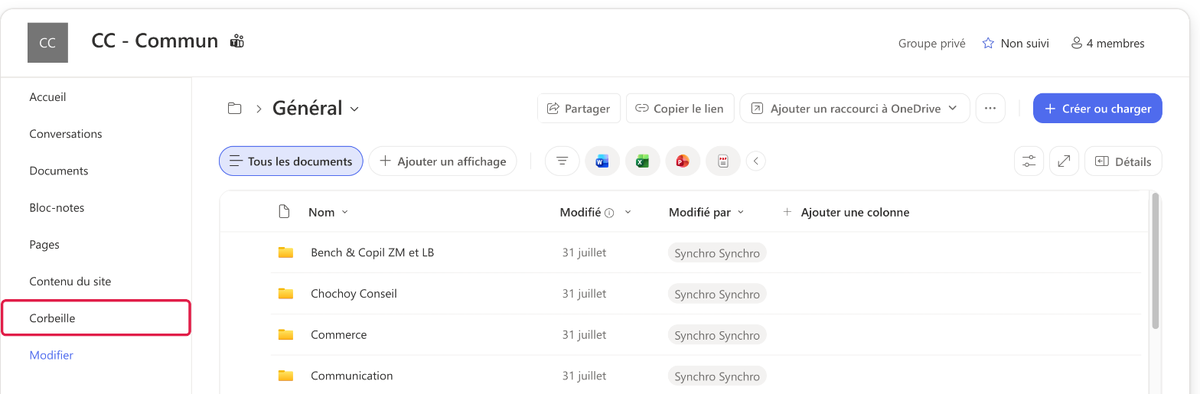Click Créer ou charger button
Screen dimensions: 1200x394
[x=1097, y=108]
